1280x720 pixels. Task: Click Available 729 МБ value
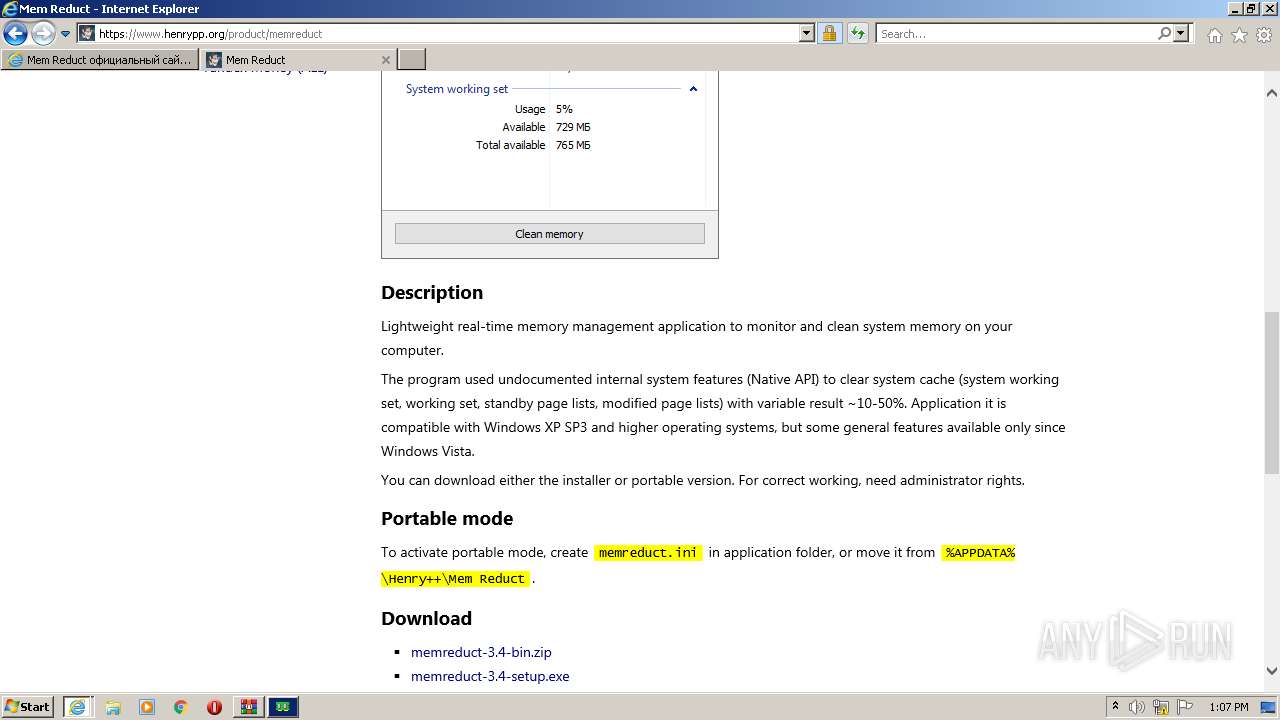(x=573, y=127)
